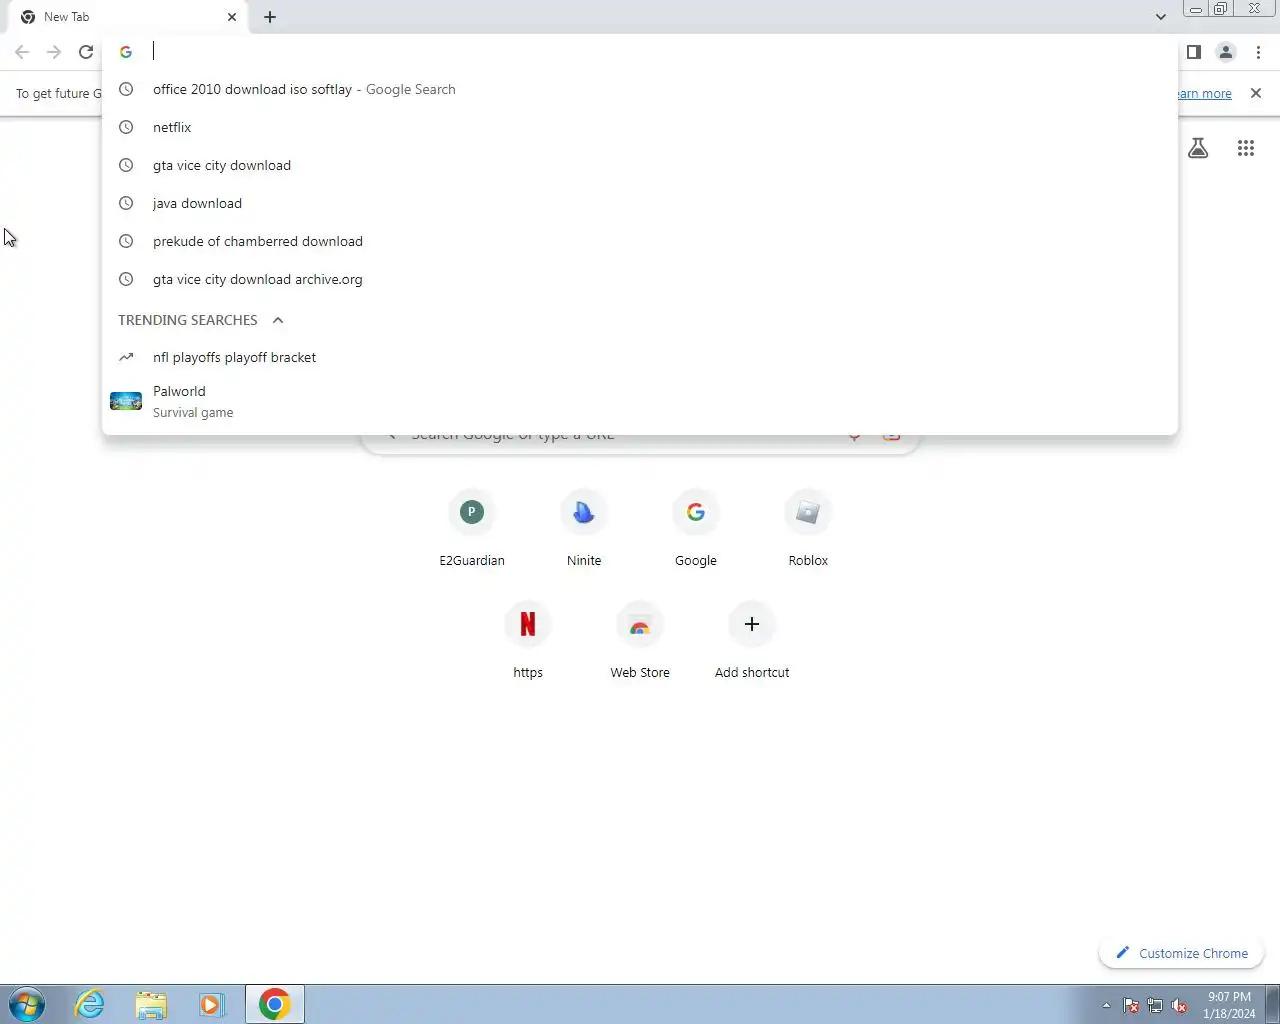Open the tab search dropdown arrow
The width and height of the screenshot is (1280, 1024).
[1160, 17]
